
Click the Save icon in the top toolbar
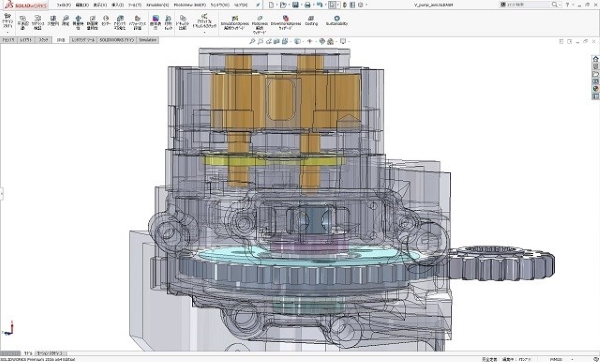pyautogui.click(x=295, y=5)
